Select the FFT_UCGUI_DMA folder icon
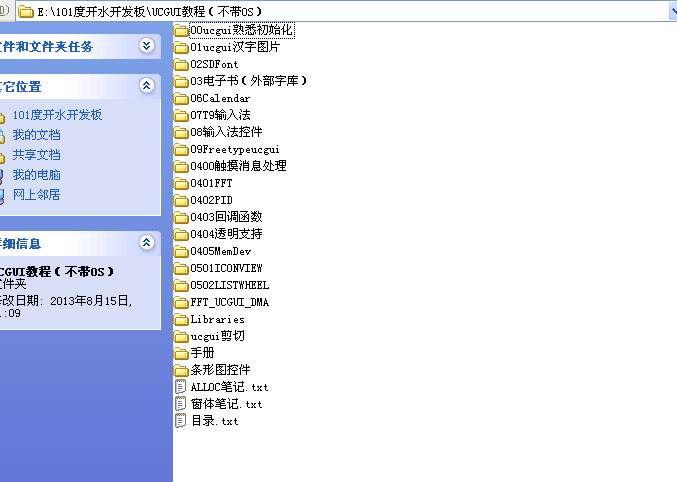The image size is (677, 482). [181, 302]
